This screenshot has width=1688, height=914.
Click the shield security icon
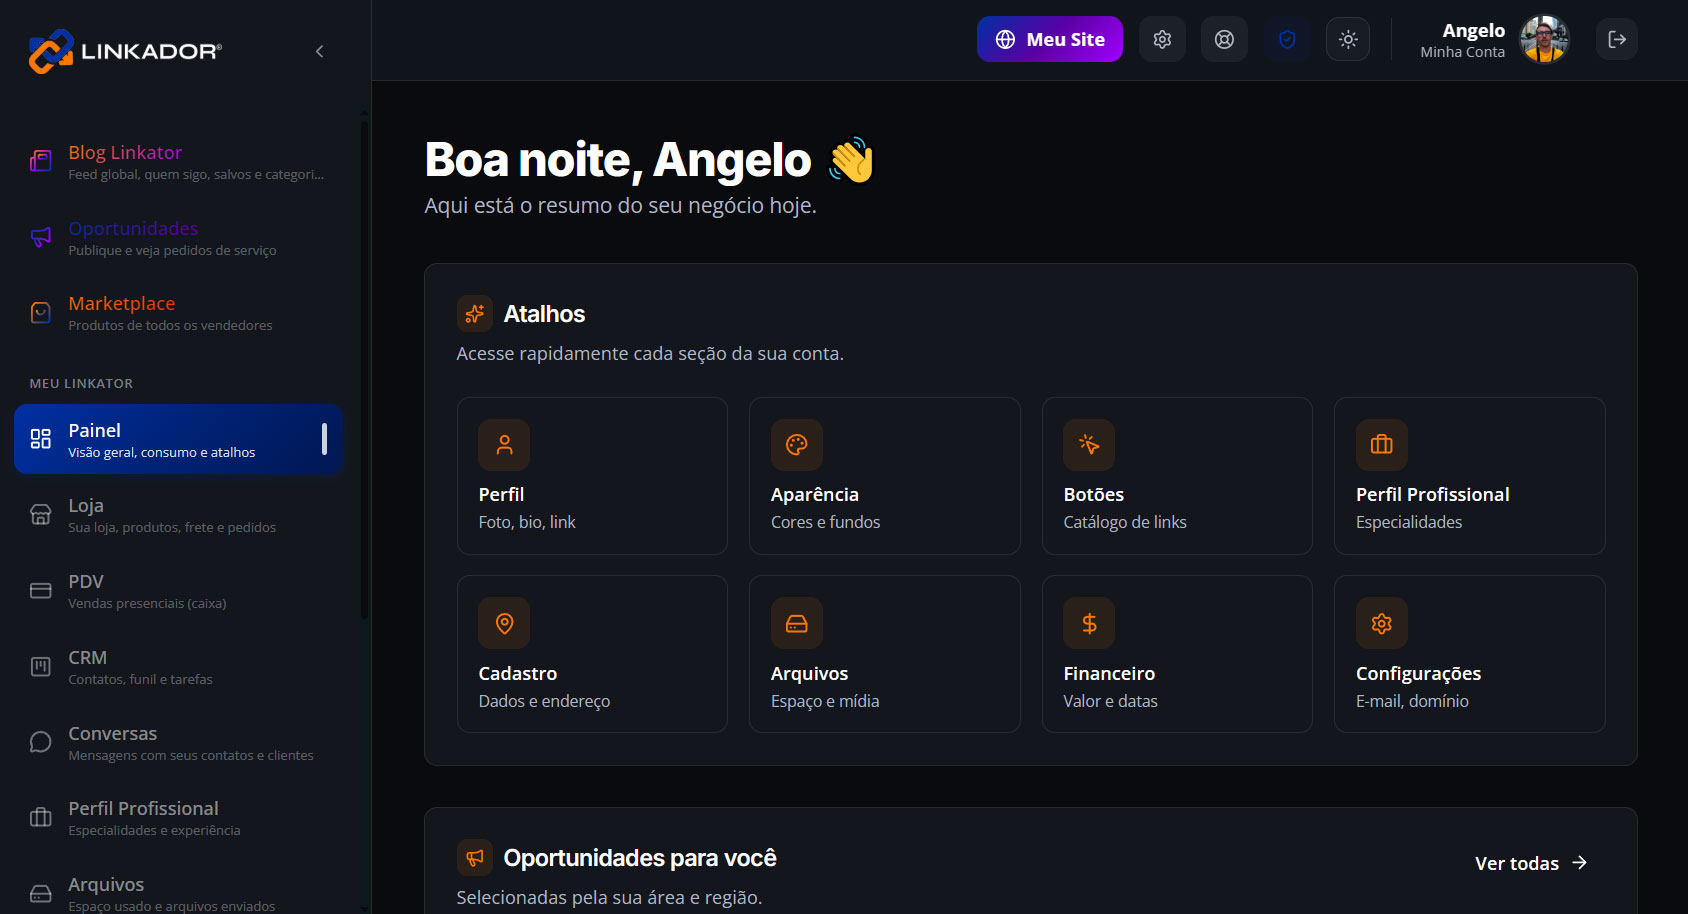pyautogui.click(x=1287, y=39)
